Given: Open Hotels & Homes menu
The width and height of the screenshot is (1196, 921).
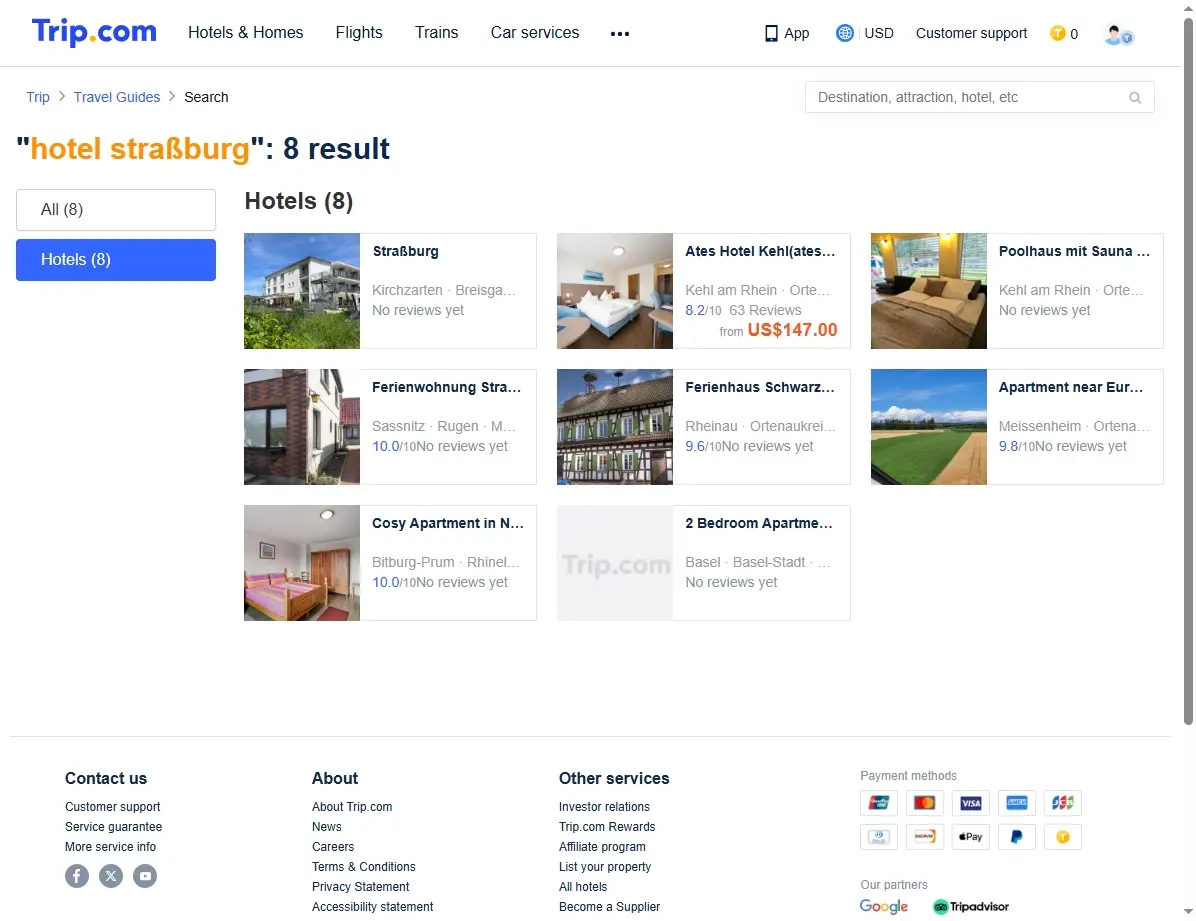Looking at the screenshot, I should [246, 33].
